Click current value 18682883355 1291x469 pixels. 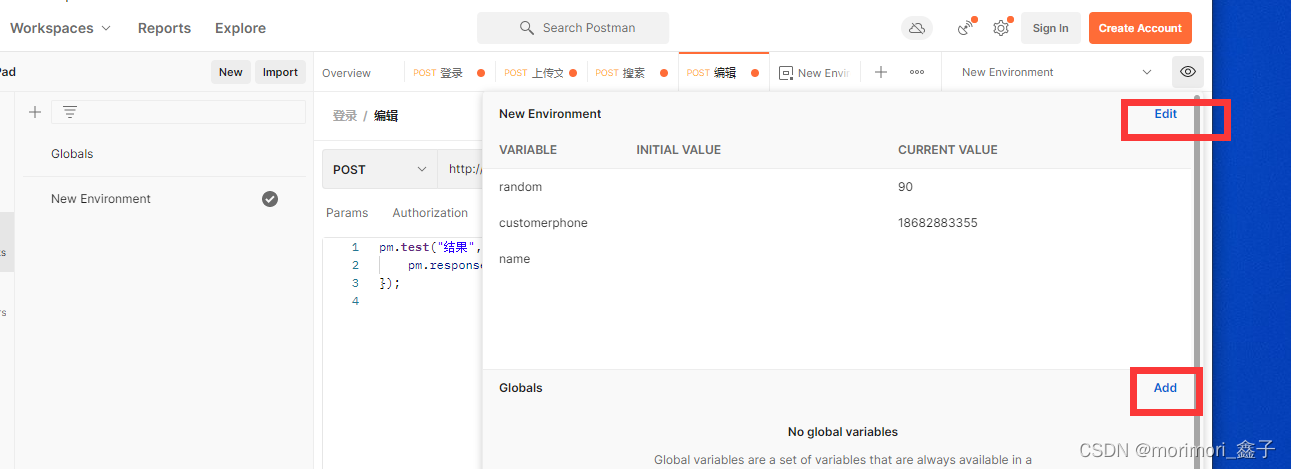click(x=937, y=223)
